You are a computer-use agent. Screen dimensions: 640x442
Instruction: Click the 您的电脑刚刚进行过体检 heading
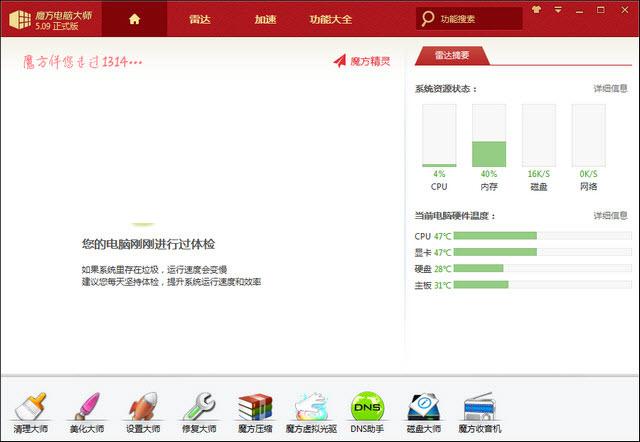click(x=148, y=244)
